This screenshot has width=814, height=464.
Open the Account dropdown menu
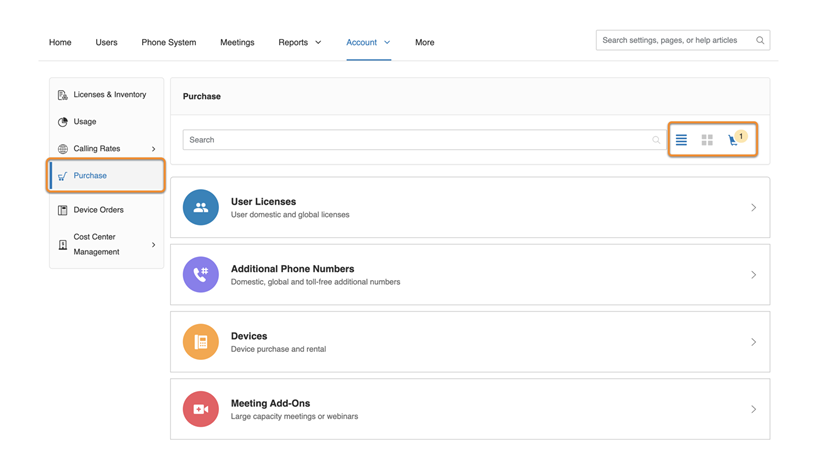tap(368, 43)
